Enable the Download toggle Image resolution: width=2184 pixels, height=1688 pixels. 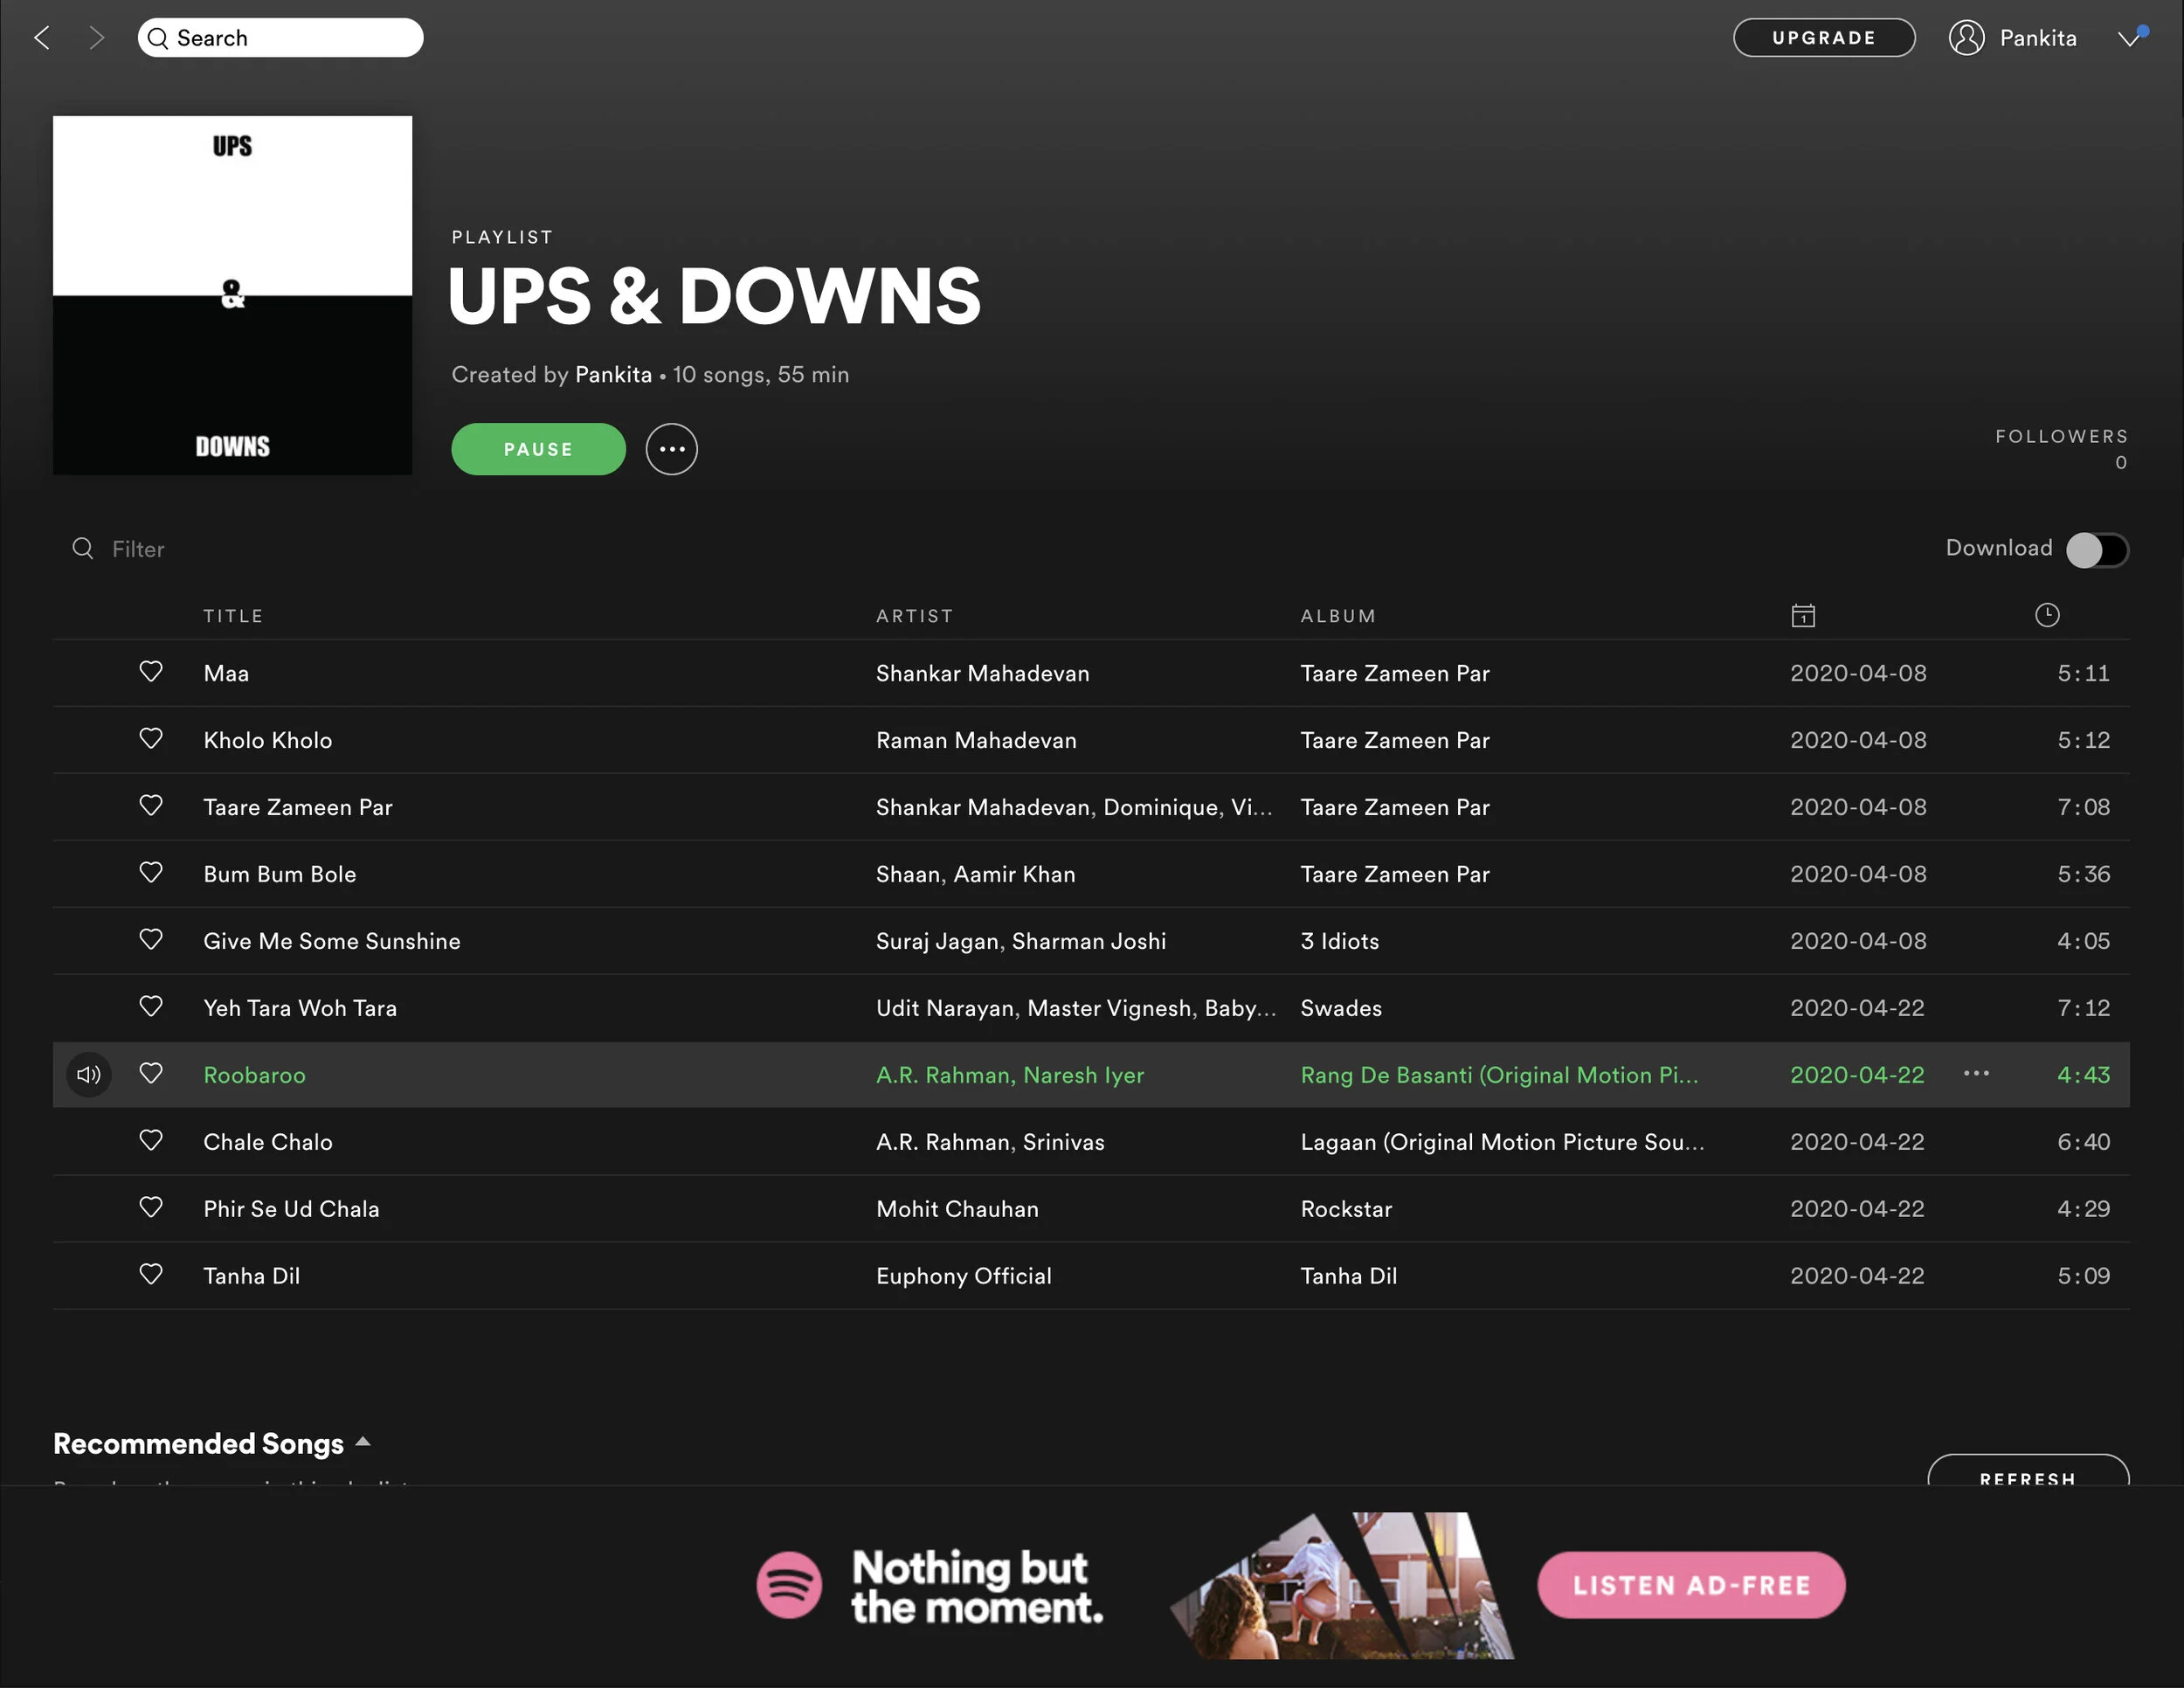2097,549
